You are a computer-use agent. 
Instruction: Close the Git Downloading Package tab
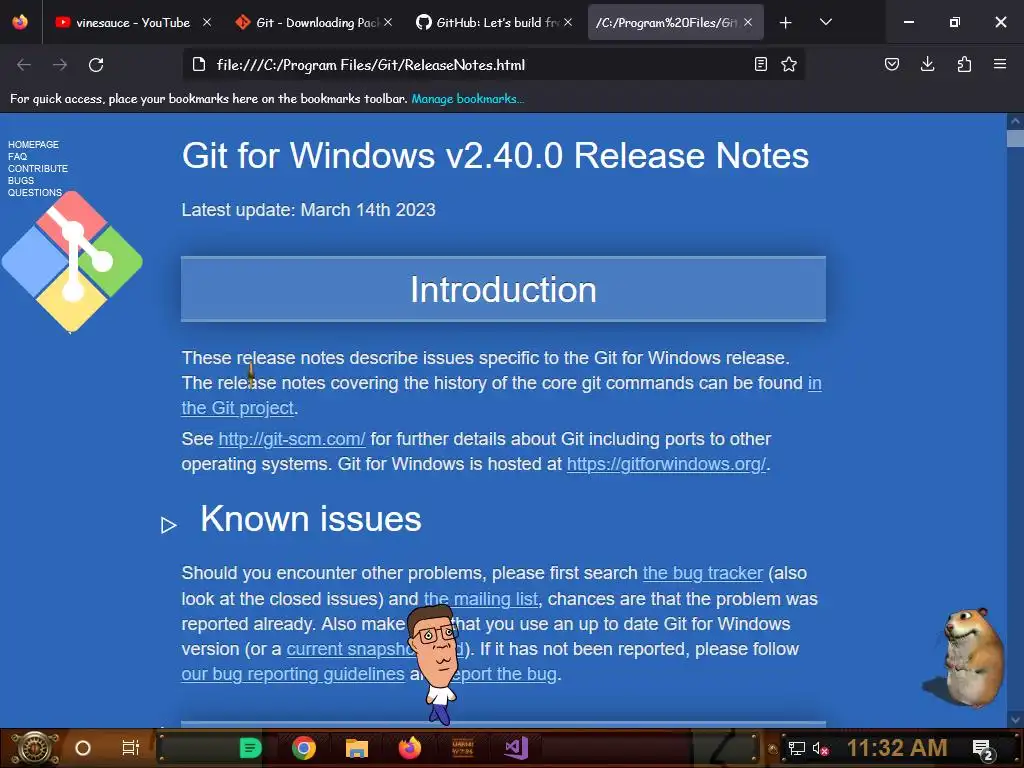pos(388,22)
